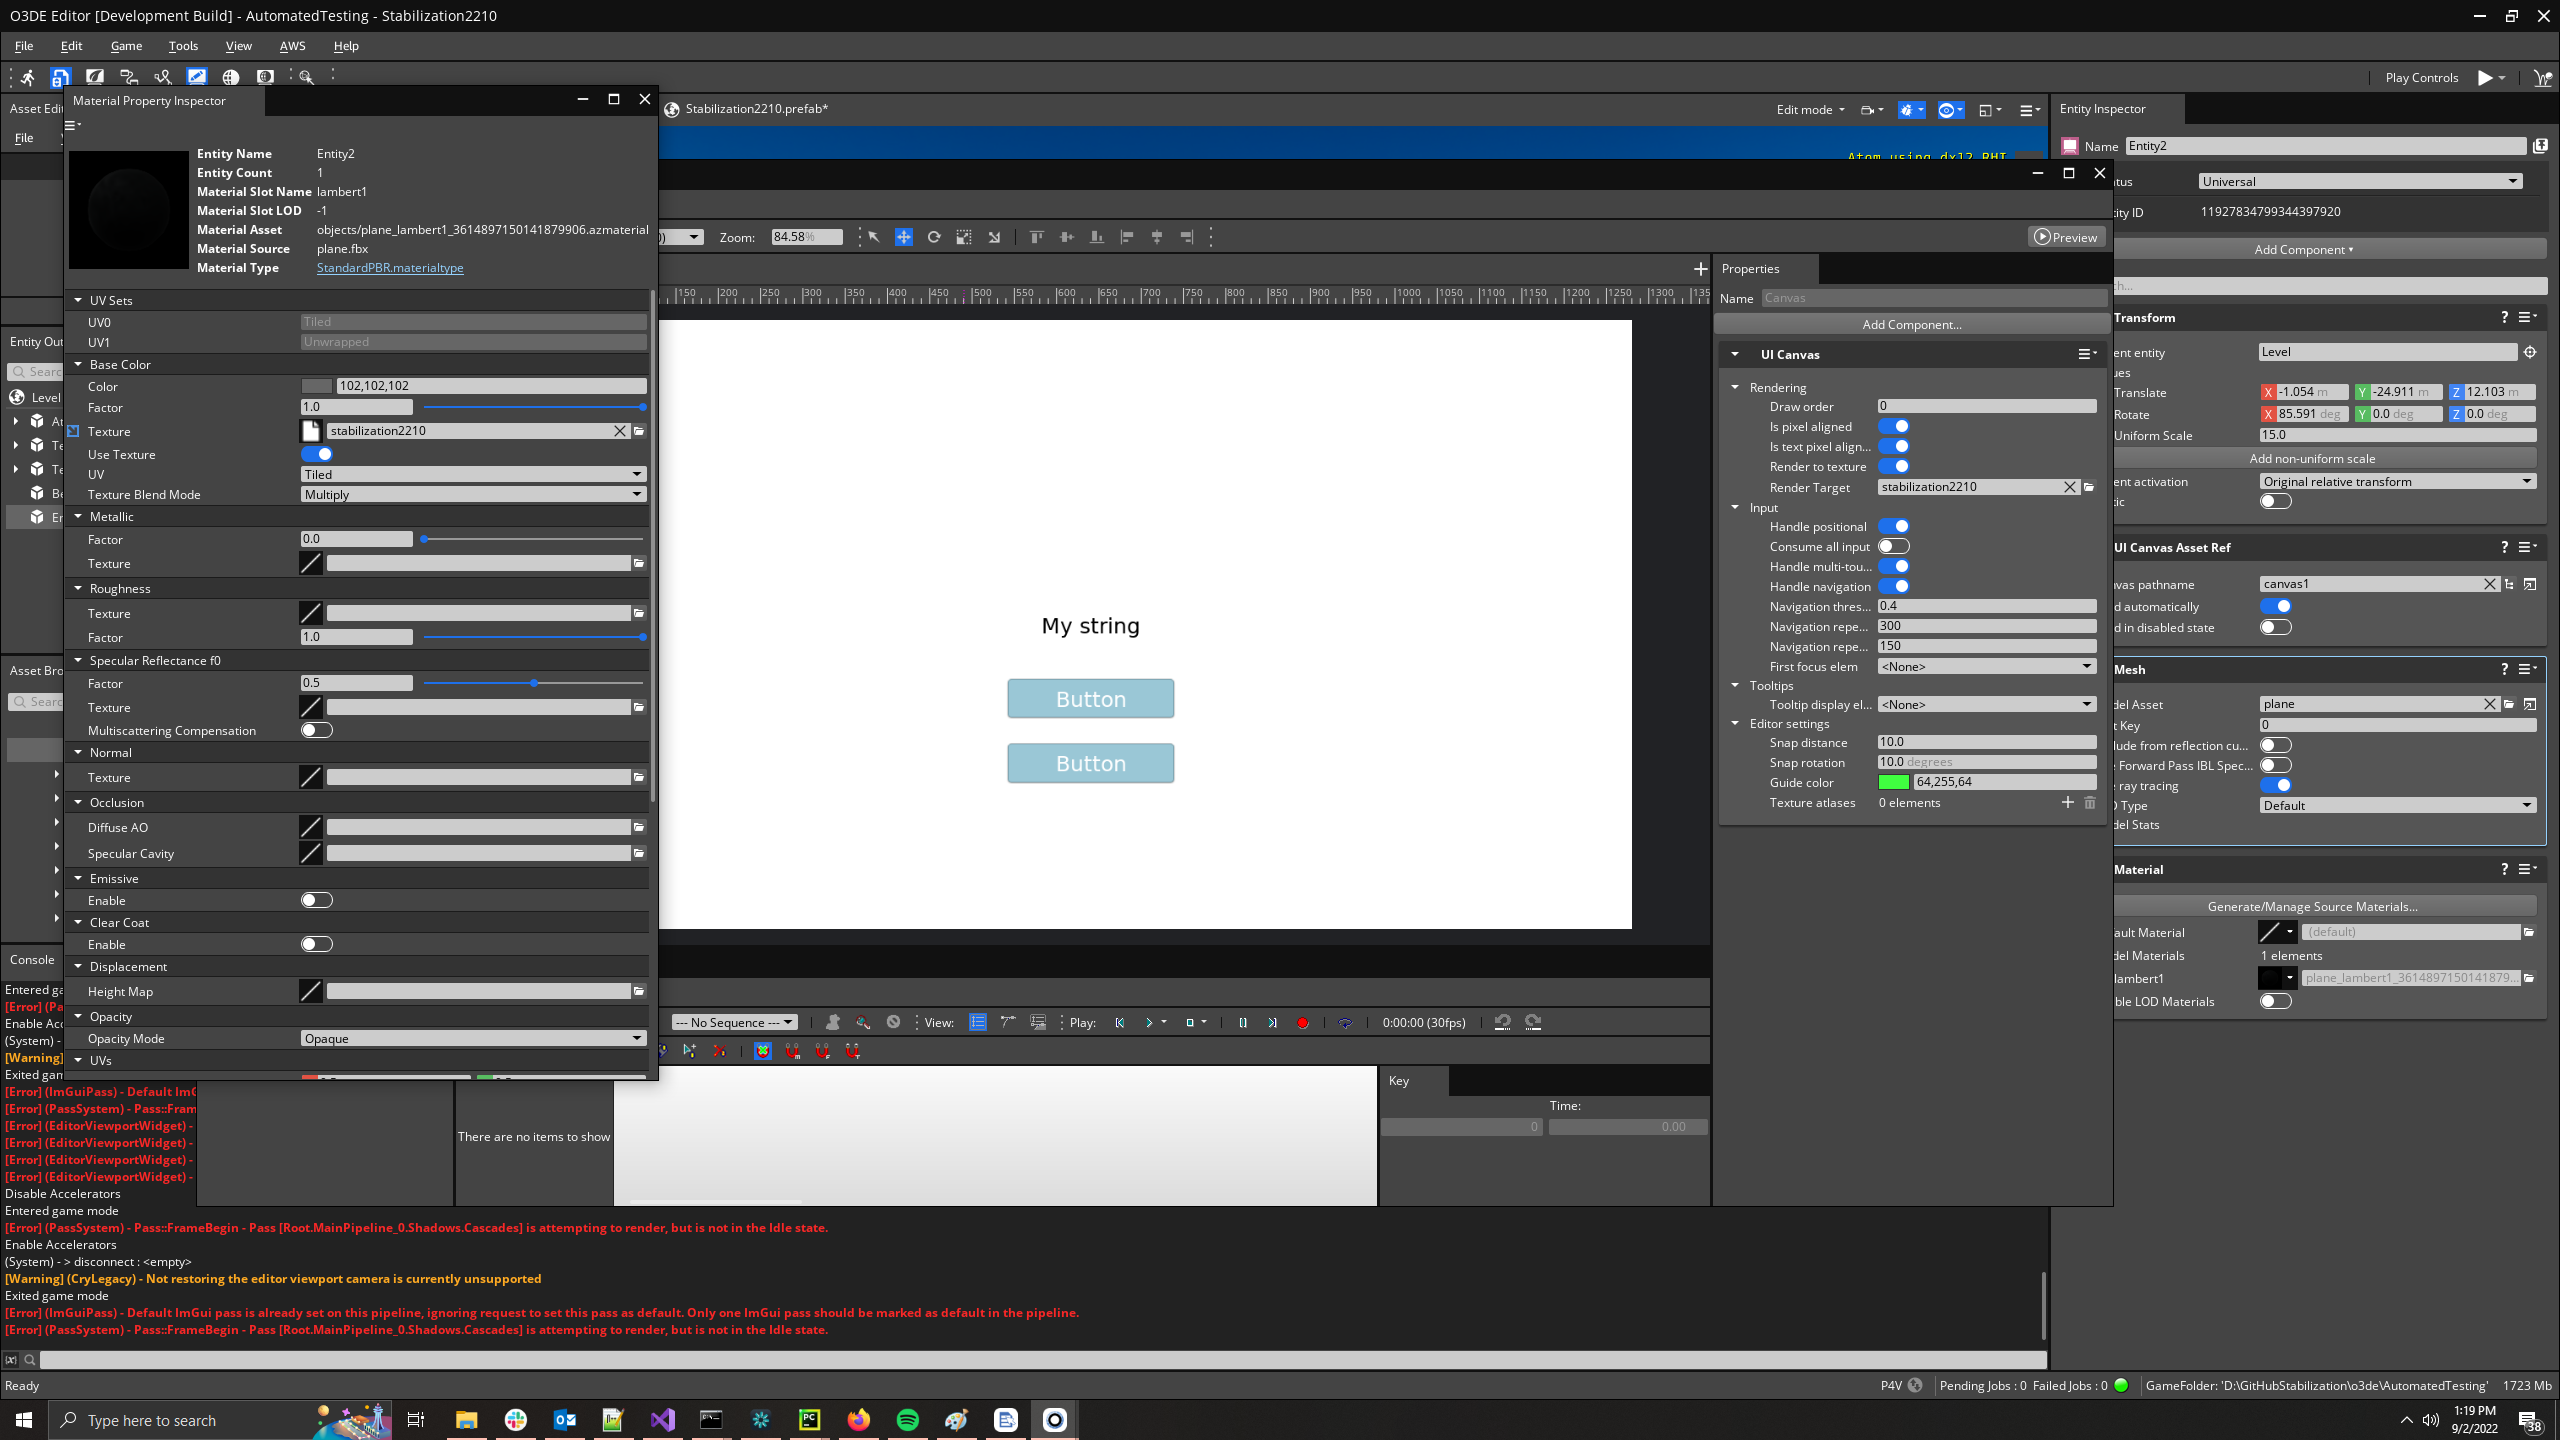Screen dimensions: 2560x1440
Task: Open the Texture Blend Mode dropdown
Action: 473,494
